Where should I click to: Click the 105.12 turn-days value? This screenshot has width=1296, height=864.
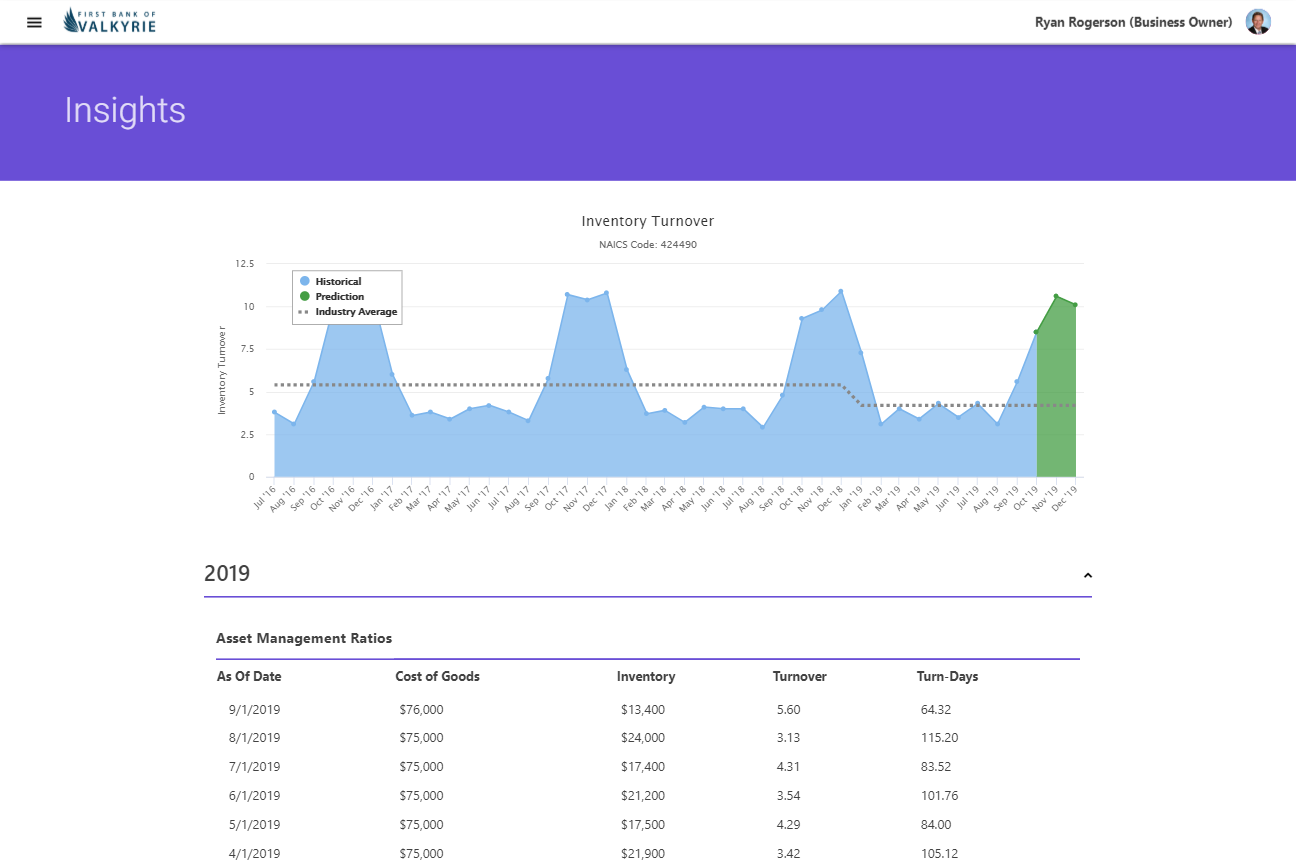tap(940, 854)
